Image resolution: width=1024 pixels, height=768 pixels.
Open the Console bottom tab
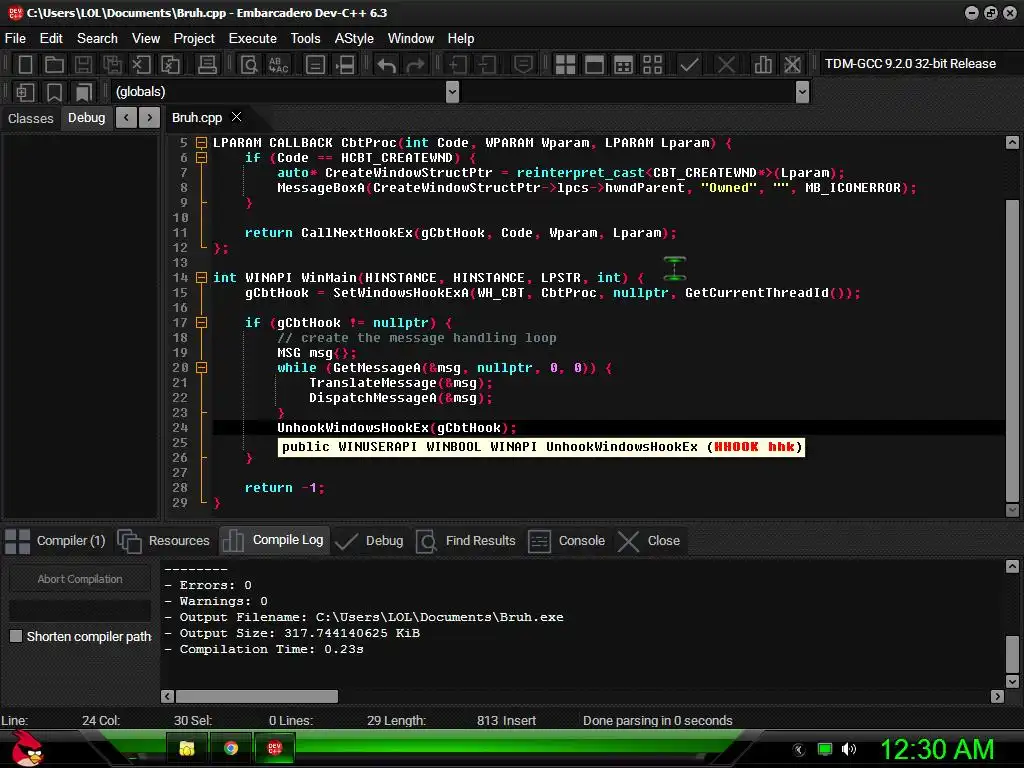click(566, 541)
